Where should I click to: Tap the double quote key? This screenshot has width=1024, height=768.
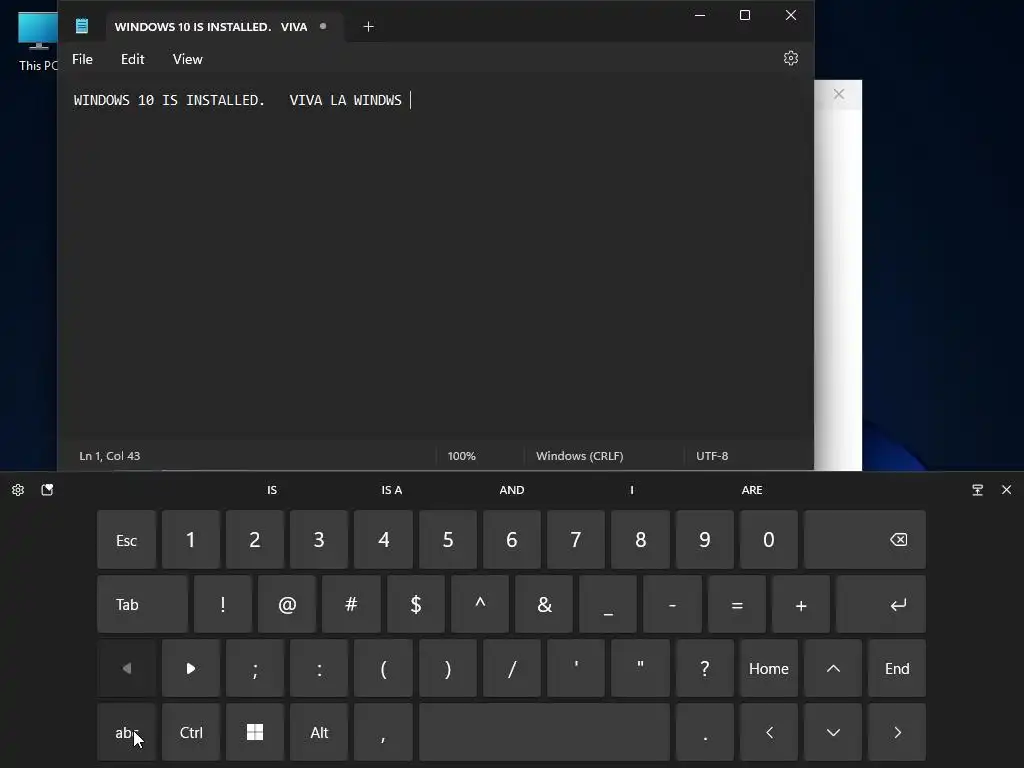point(640,668)
